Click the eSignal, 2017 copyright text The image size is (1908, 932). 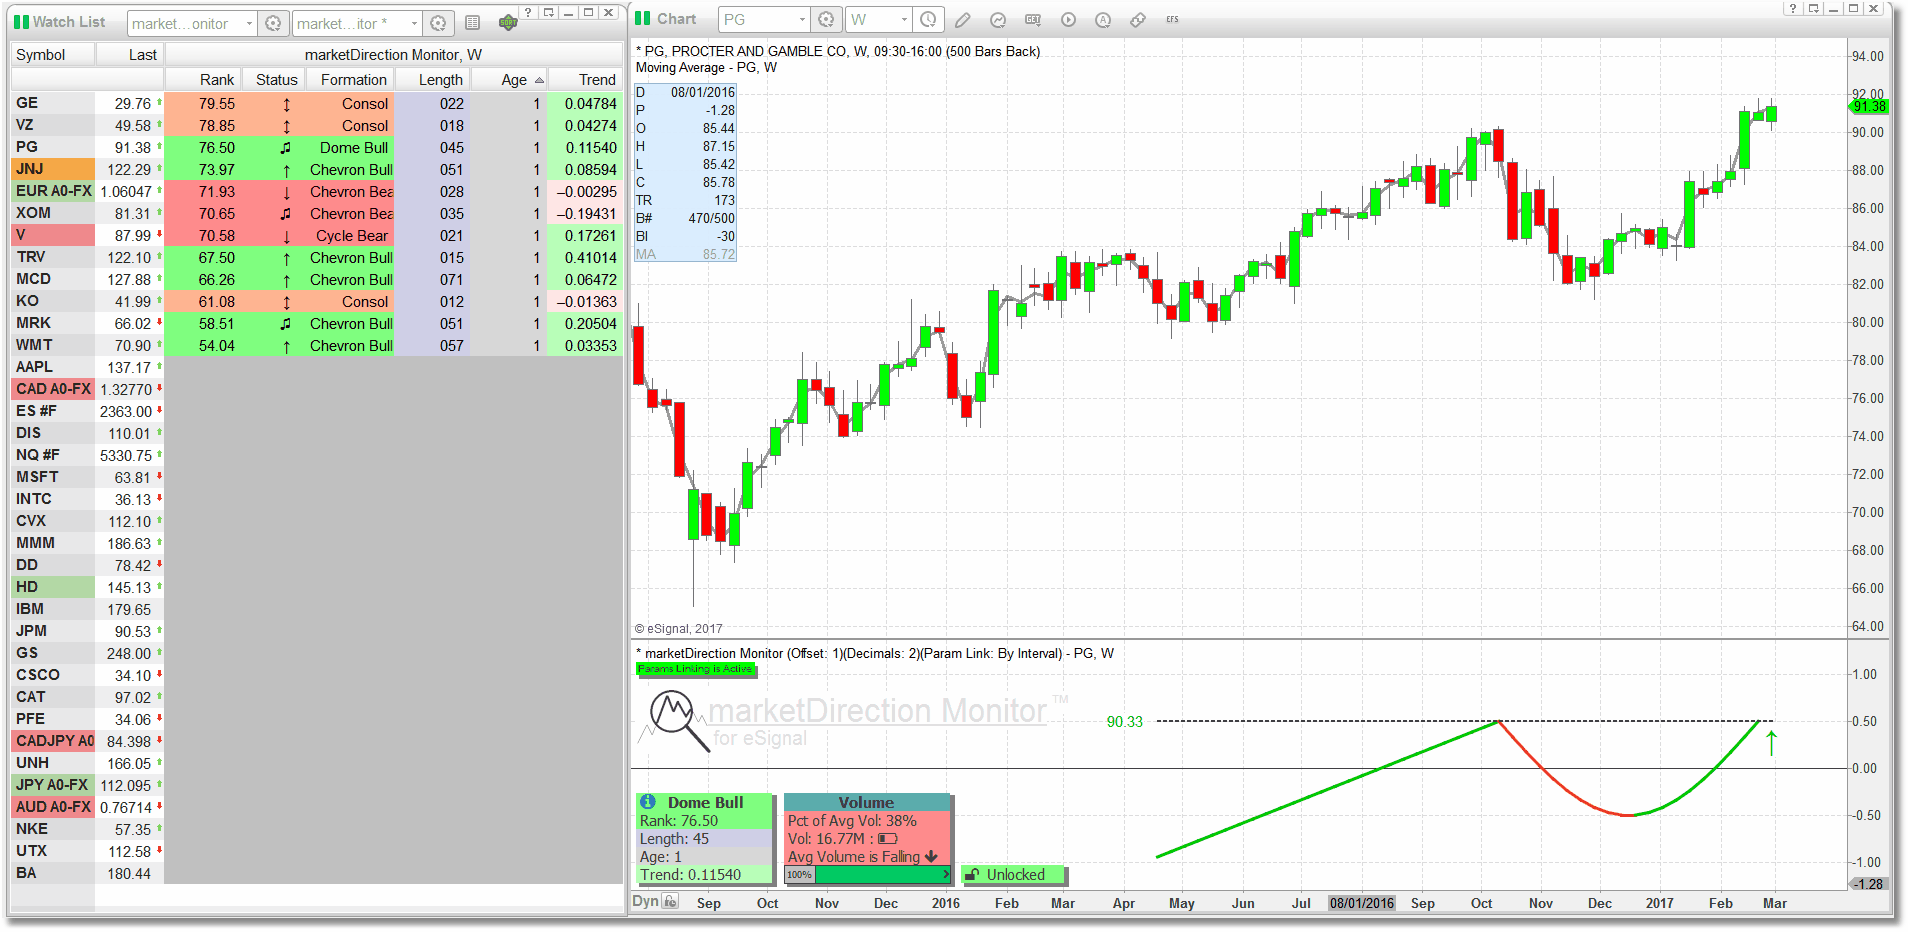[678, 629]
